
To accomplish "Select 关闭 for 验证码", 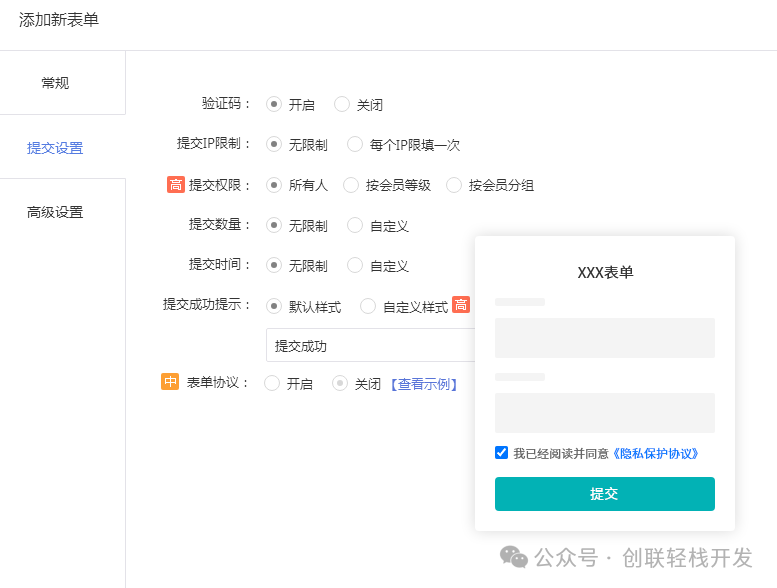I will (x=342, y=105).
